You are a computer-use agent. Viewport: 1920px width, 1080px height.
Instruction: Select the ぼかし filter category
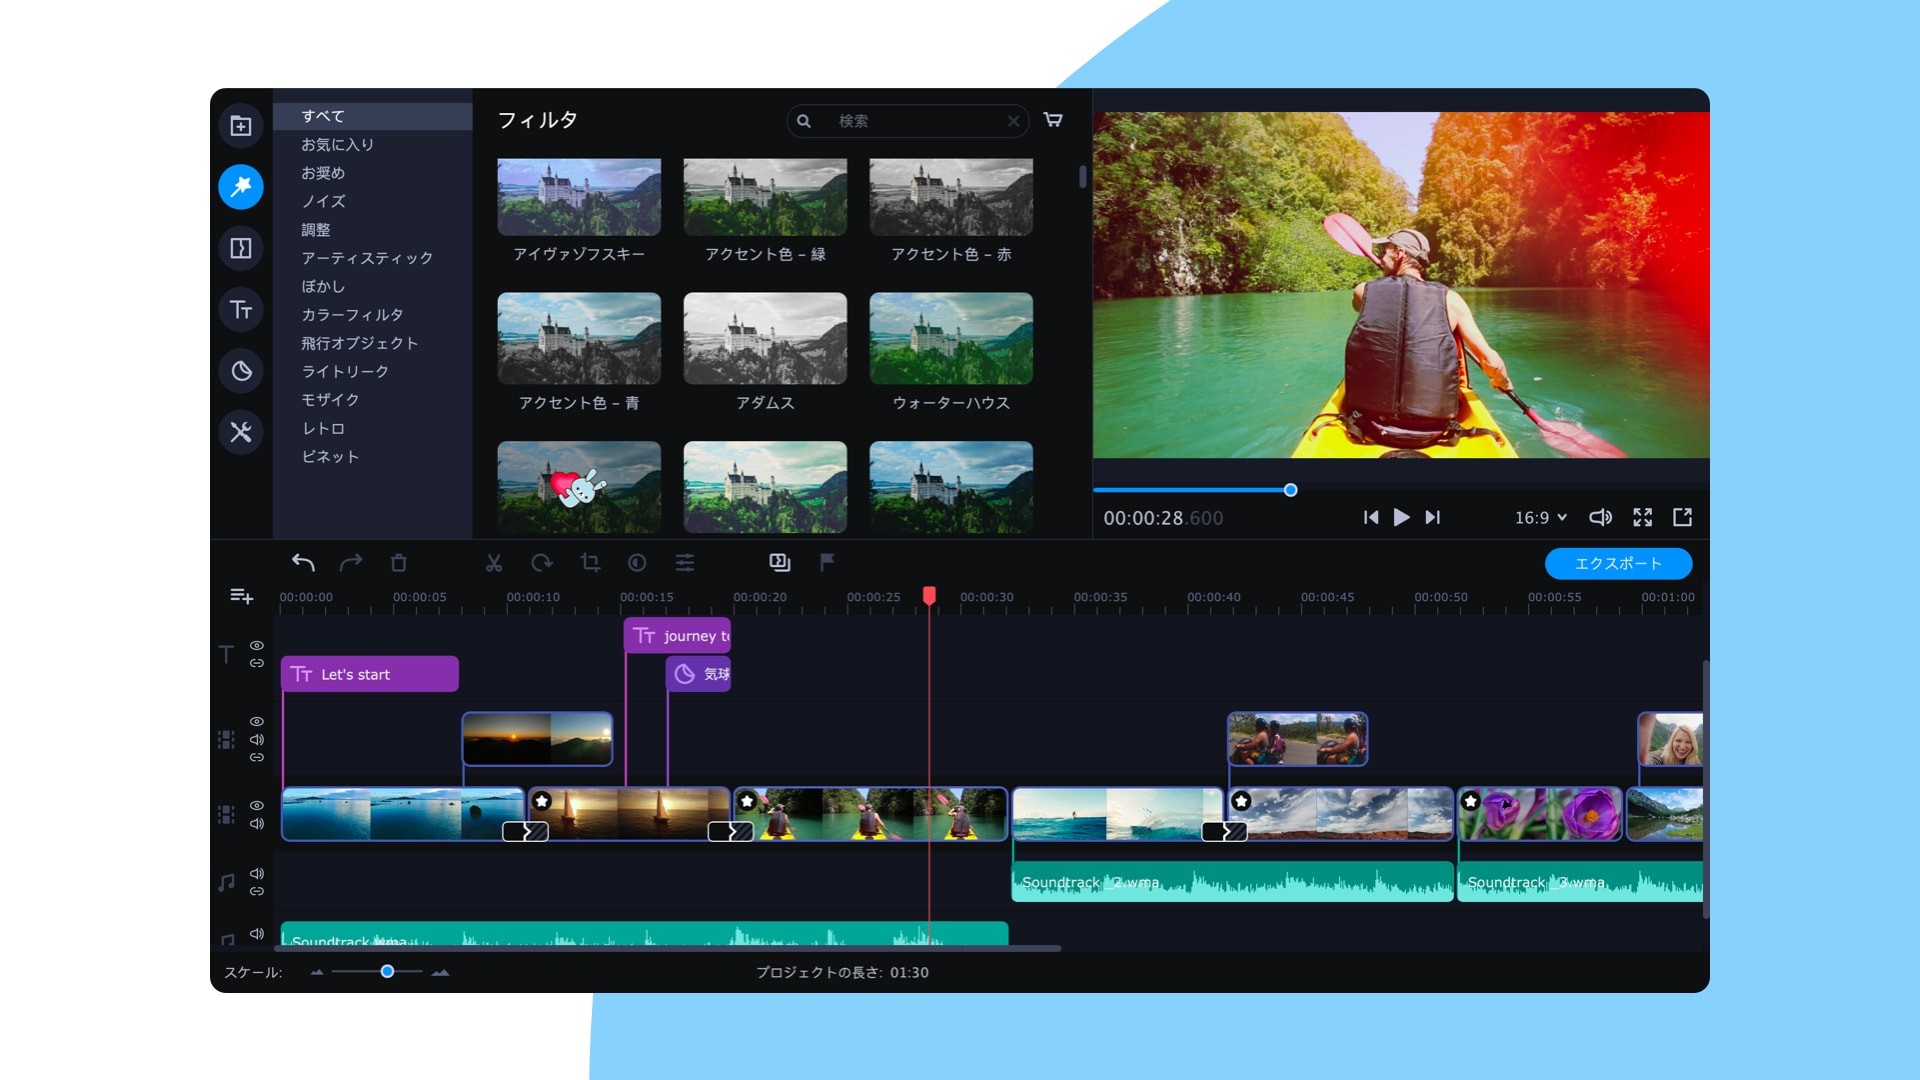click(x=323, y=286)
